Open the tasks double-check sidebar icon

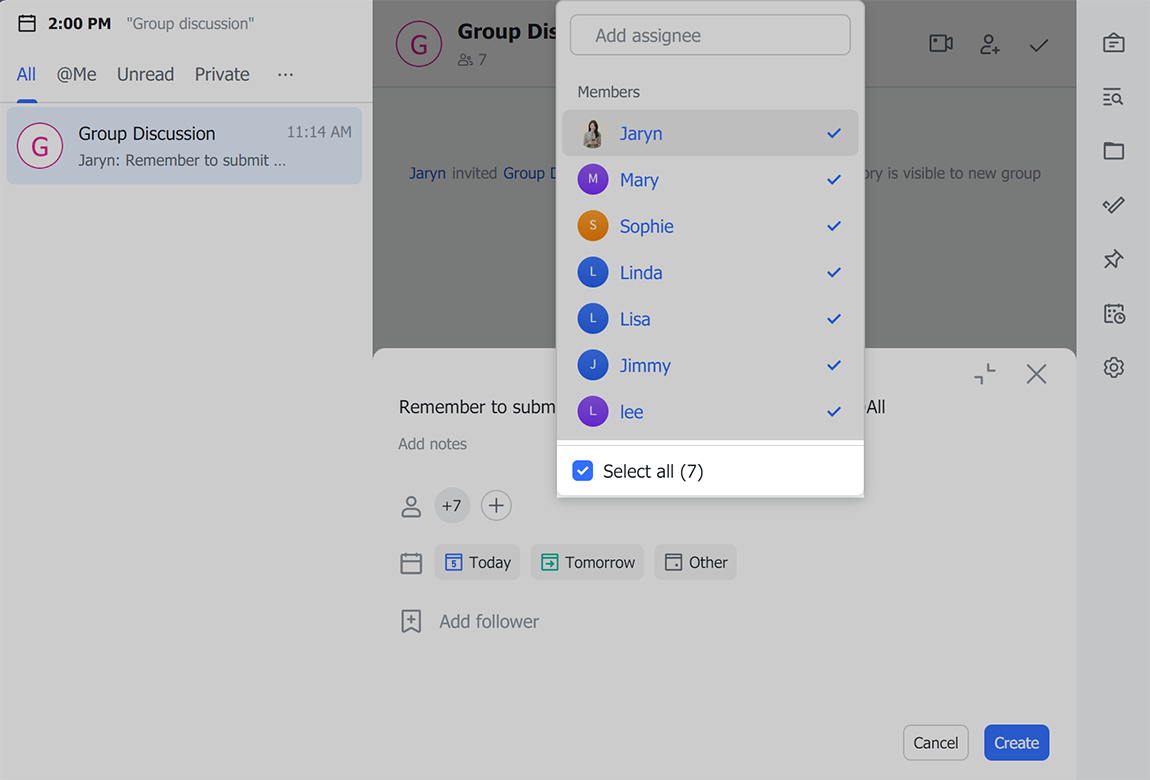[x=1113, y=205]
